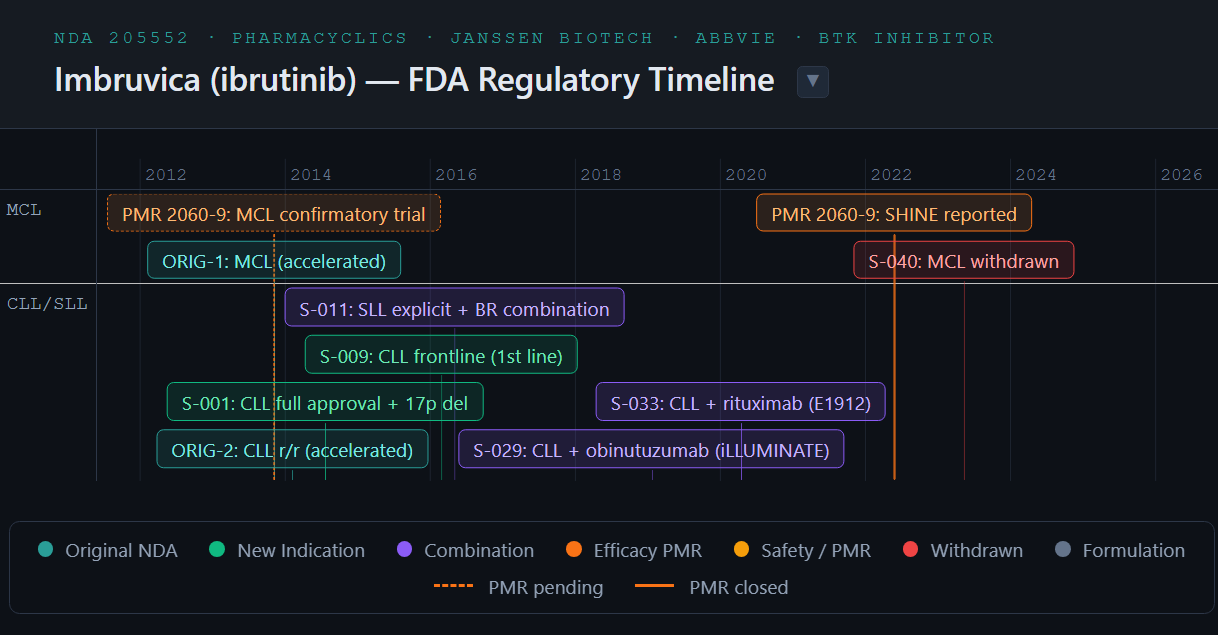
Task: Select S-011 SLL explicit + BR combination
Action: [455, 309]
